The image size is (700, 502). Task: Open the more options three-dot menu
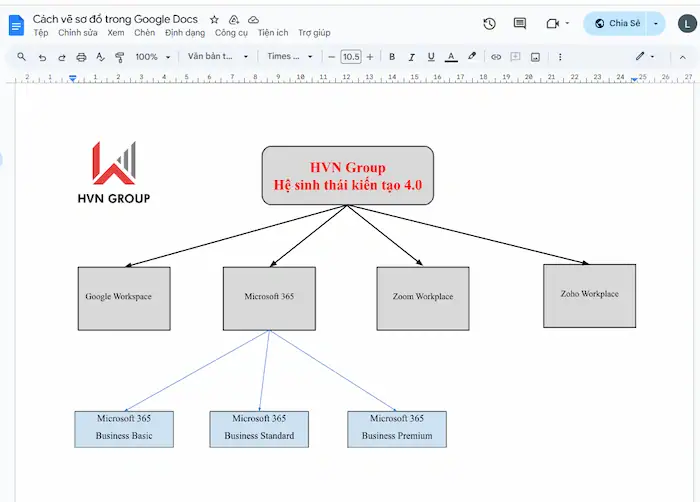tap(560, 57)
